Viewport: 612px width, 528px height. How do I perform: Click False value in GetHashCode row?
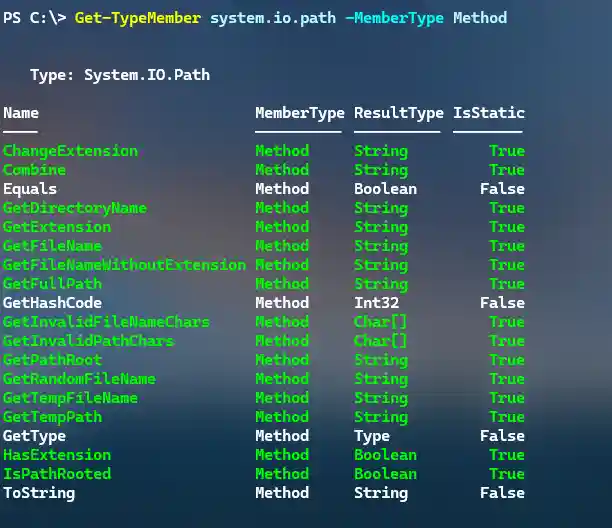(502, 303)
